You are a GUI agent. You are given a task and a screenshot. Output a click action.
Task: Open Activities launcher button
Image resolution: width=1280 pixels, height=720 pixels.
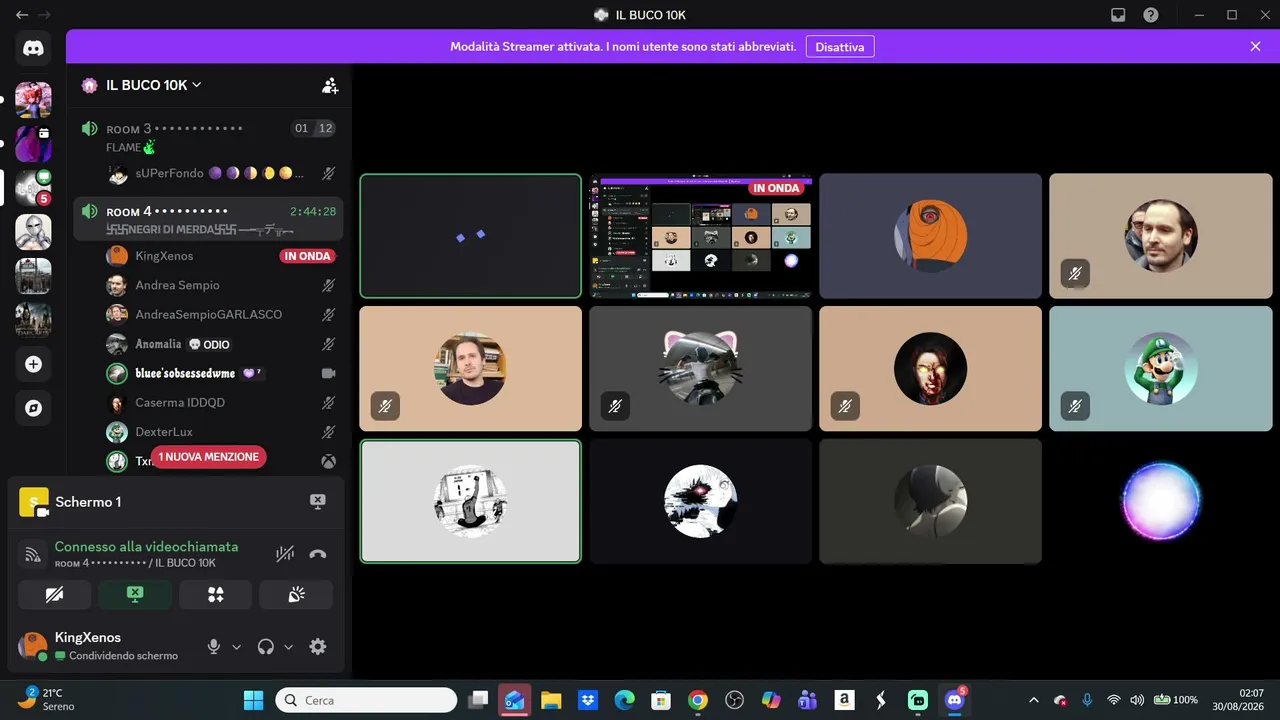pyautogui.click(x=215, y=594)
